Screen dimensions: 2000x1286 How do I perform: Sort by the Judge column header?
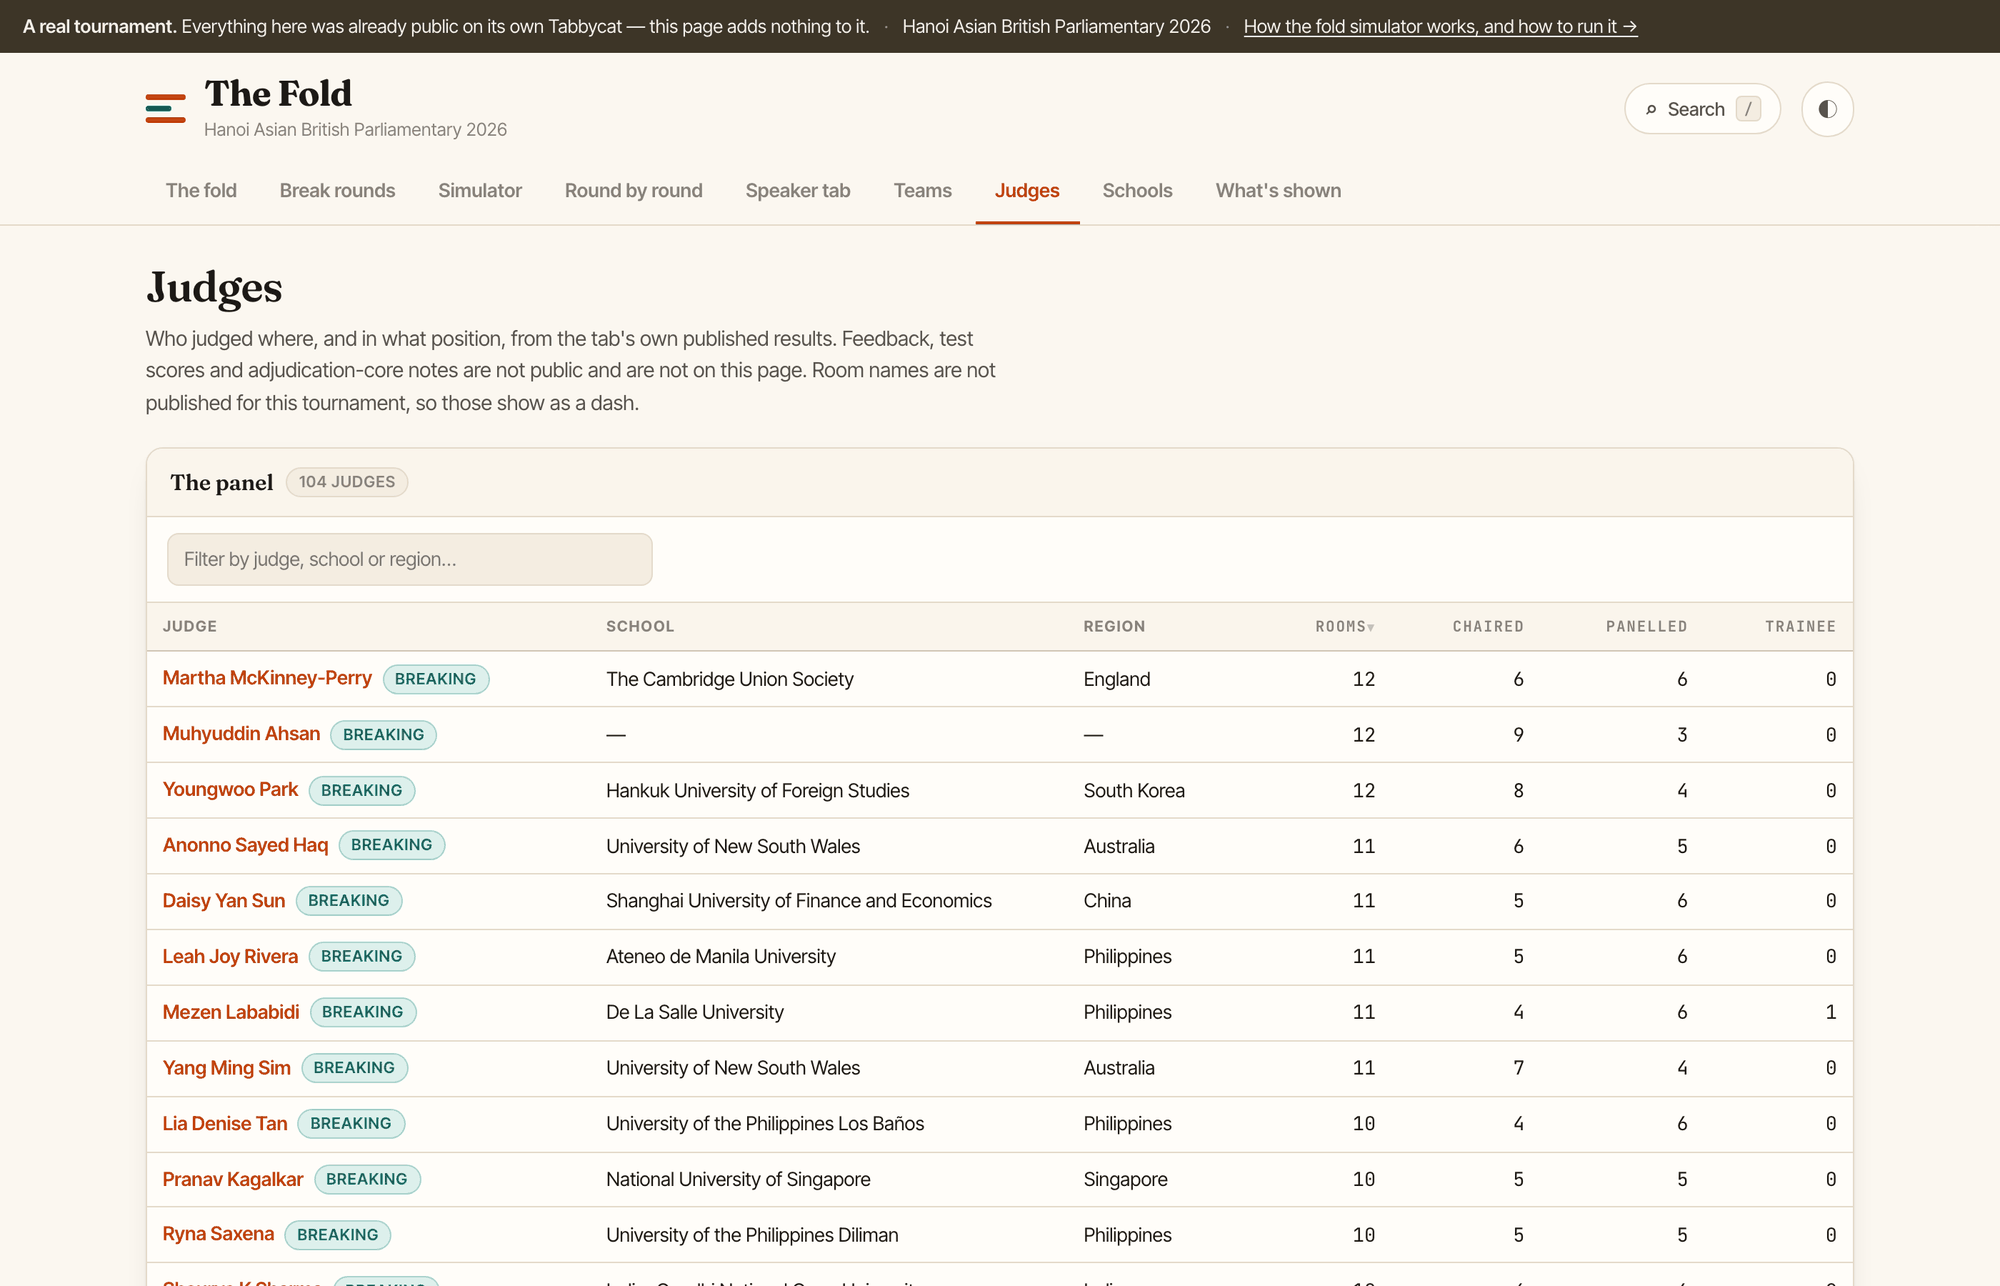(x=190, y=626)
